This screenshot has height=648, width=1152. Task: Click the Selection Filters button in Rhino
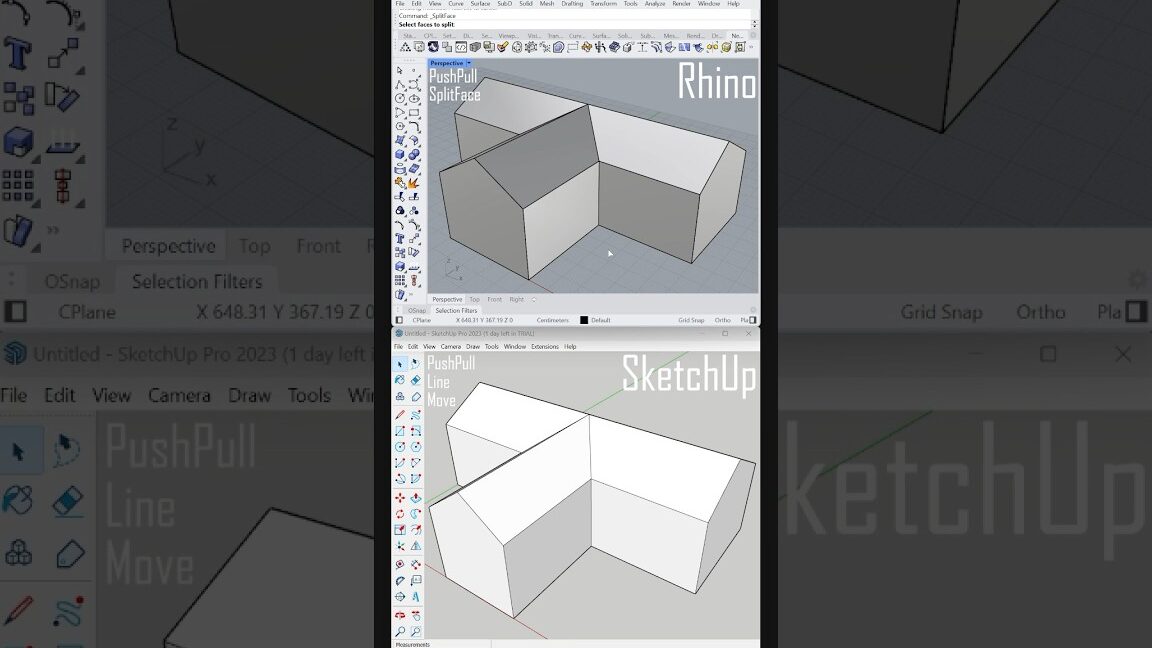[x=455, y=310]
